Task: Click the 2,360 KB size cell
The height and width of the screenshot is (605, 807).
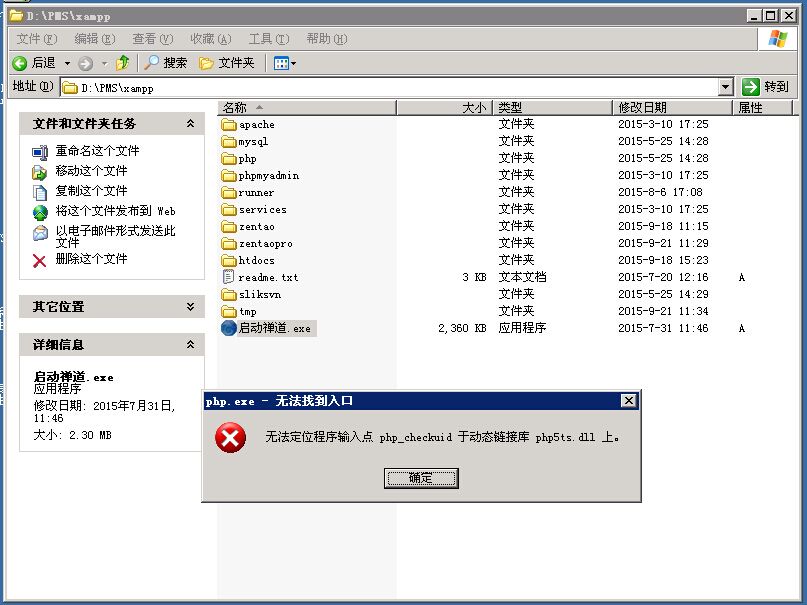Action: (462, 328)
